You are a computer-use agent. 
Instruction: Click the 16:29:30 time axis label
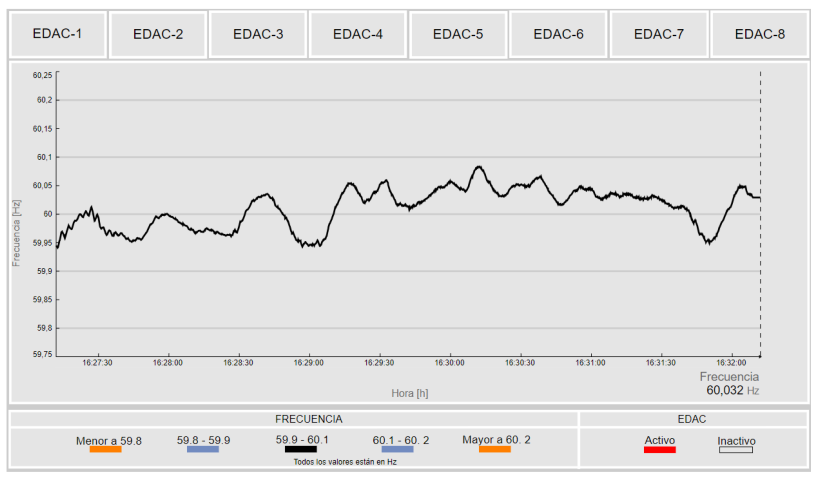pos(379,363)
